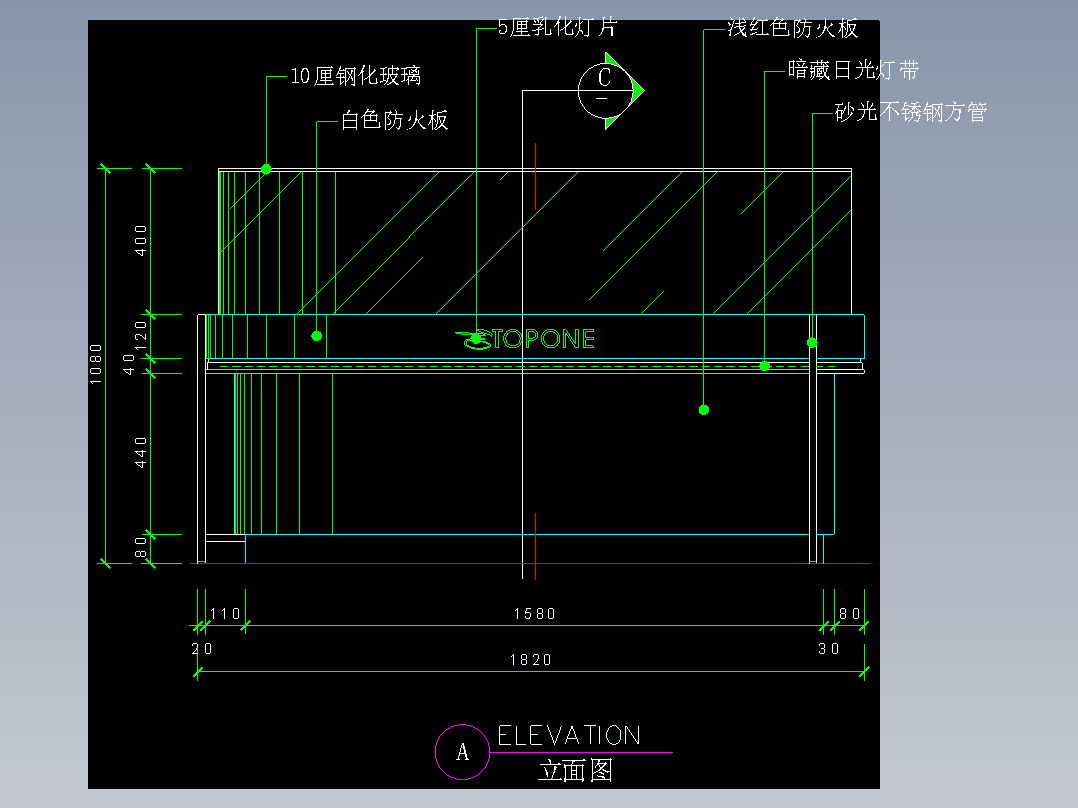Screen dimensions: 1078x808
Task: Click the 1080 overall height dimension
Action: tap(96, 364)
